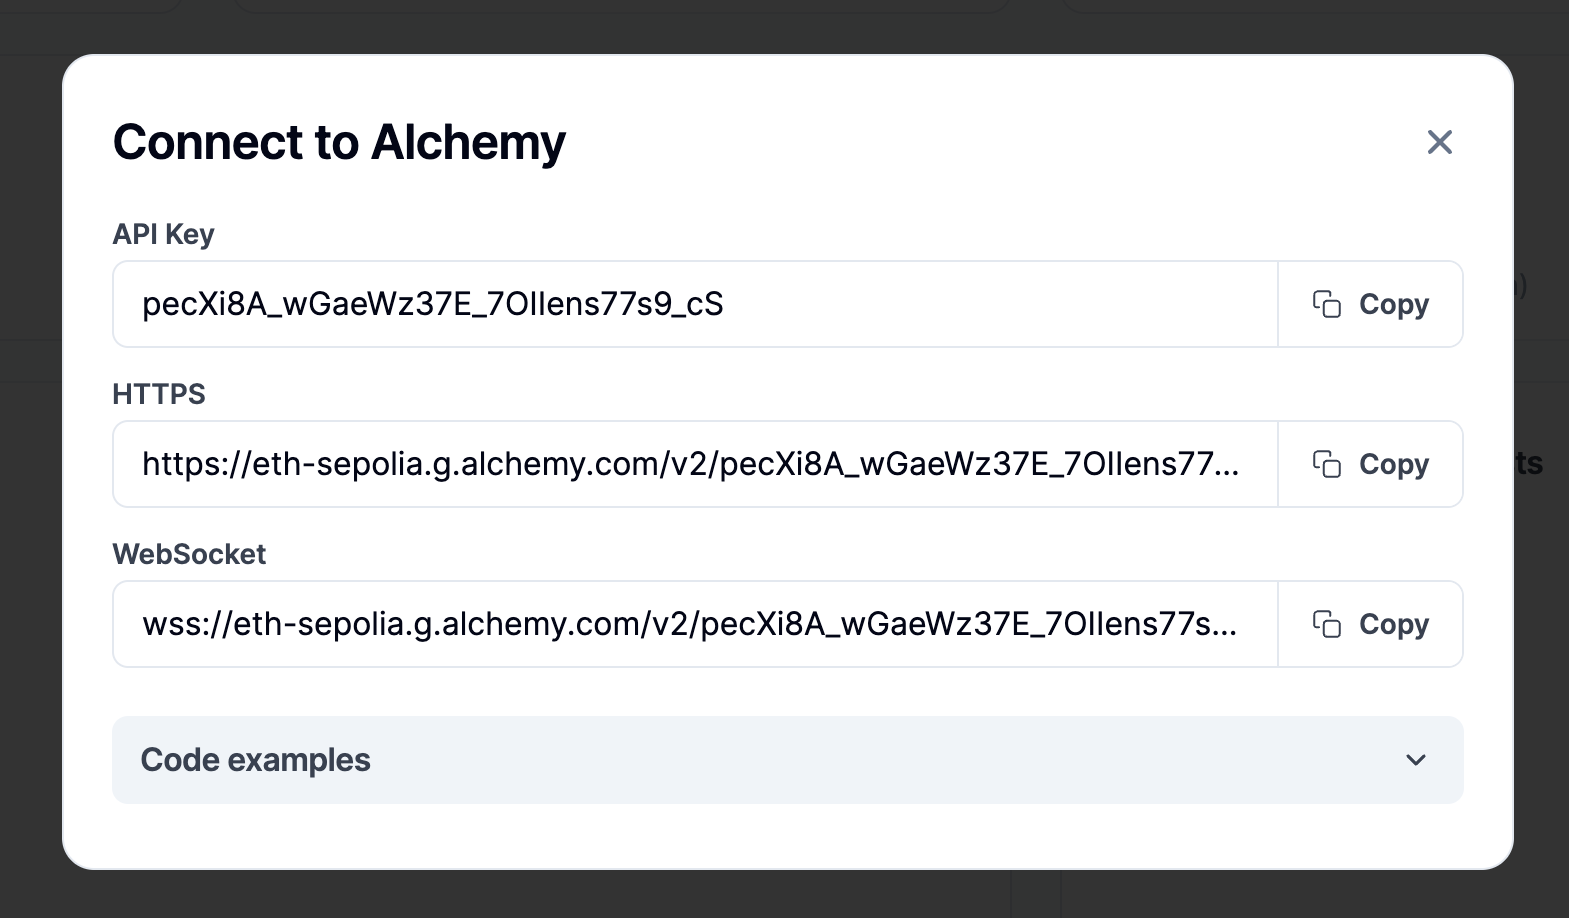Click the Code examples heading text

click(x=255, y=760)
